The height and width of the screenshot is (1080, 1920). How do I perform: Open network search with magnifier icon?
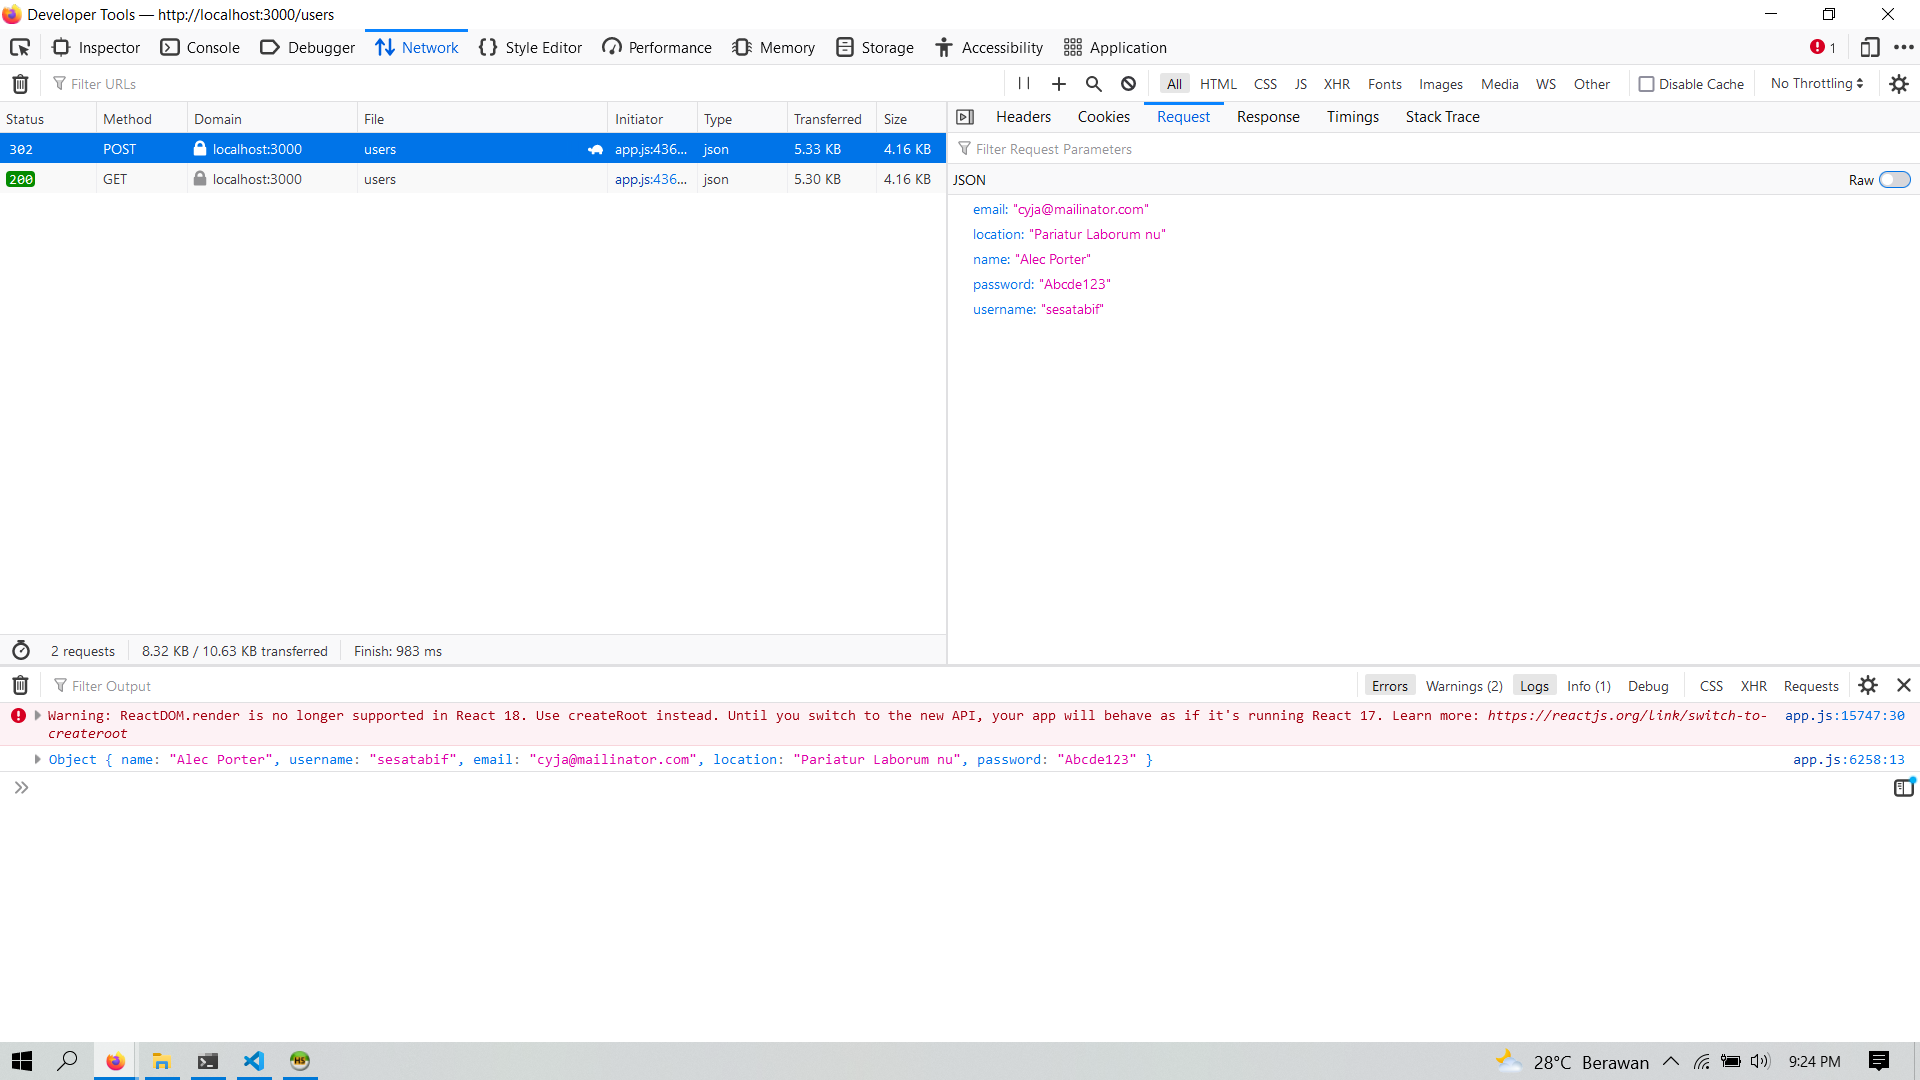[1093, 84]
